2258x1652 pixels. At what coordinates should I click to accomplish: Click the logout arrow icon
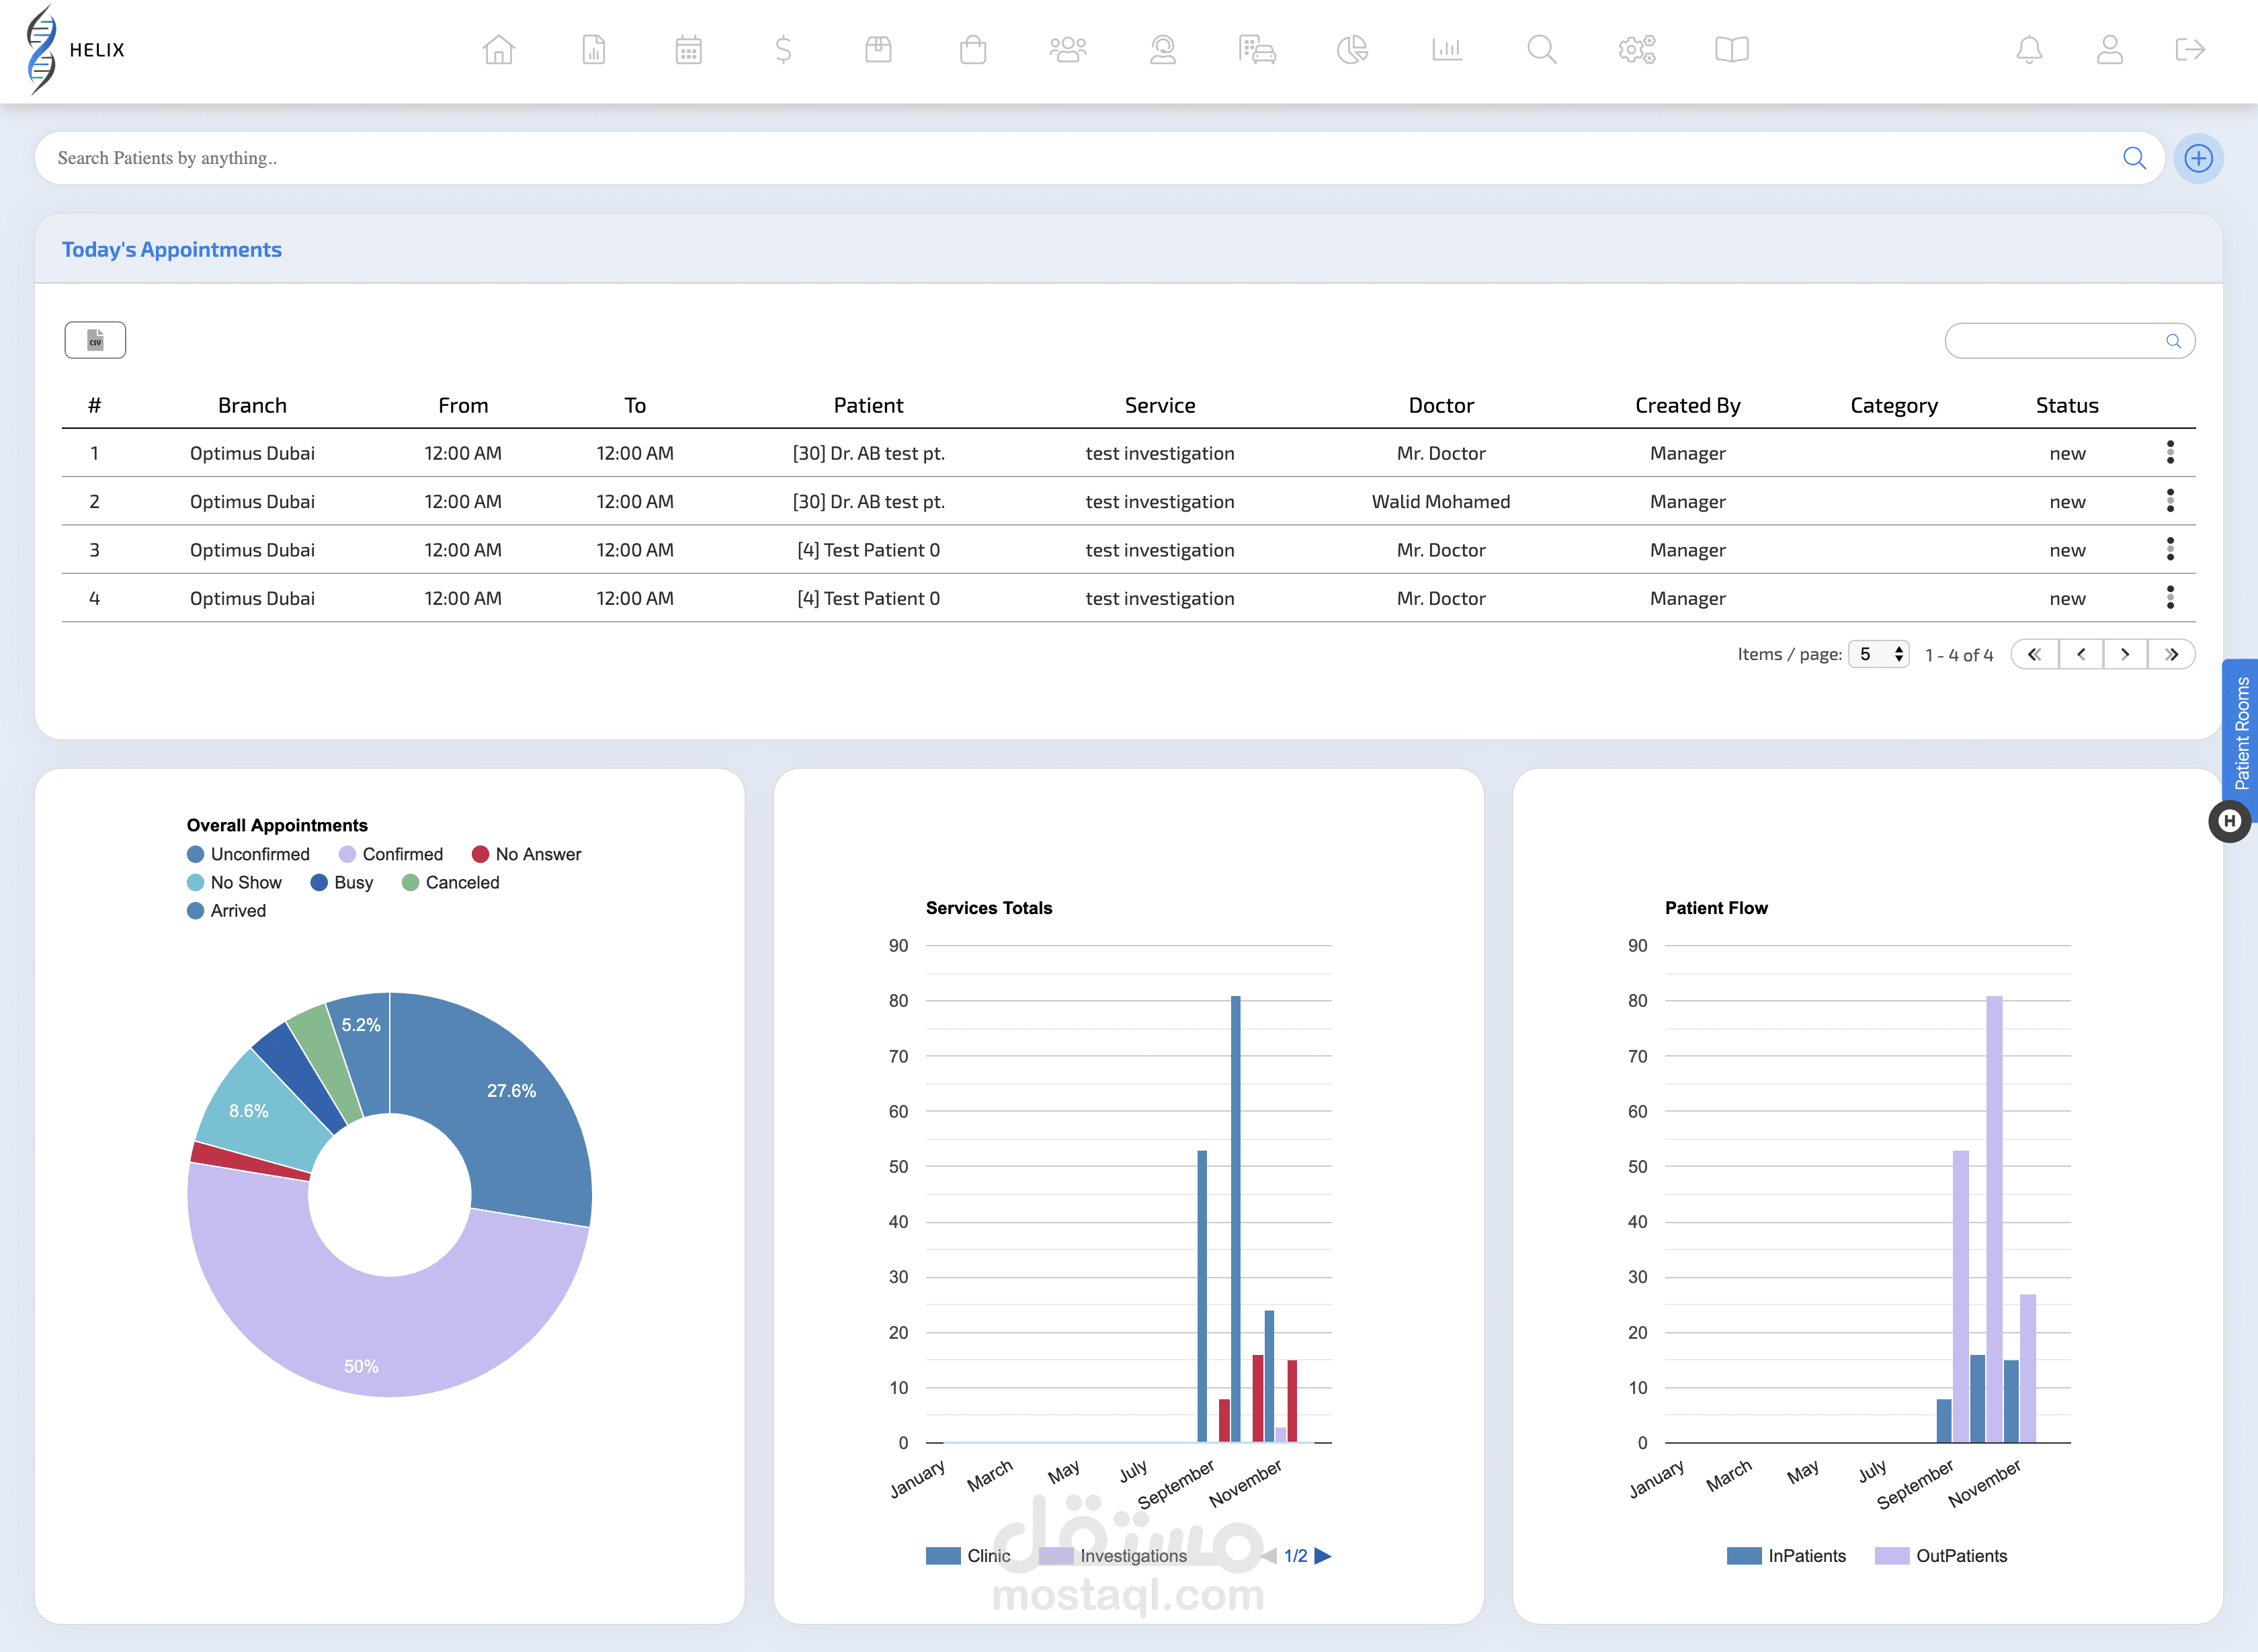(2190, 49)
